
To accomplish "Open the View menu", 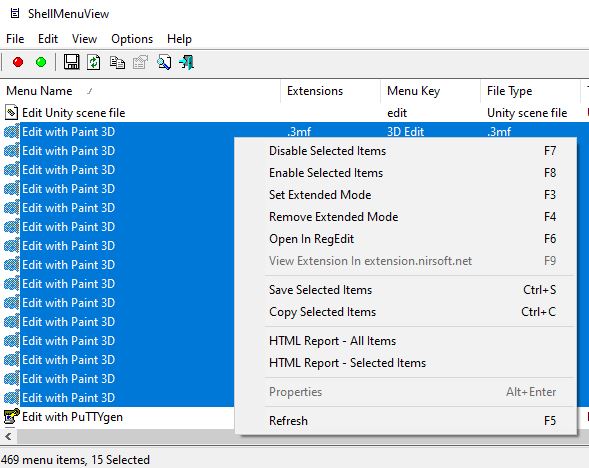I will (x=85, y=39).
